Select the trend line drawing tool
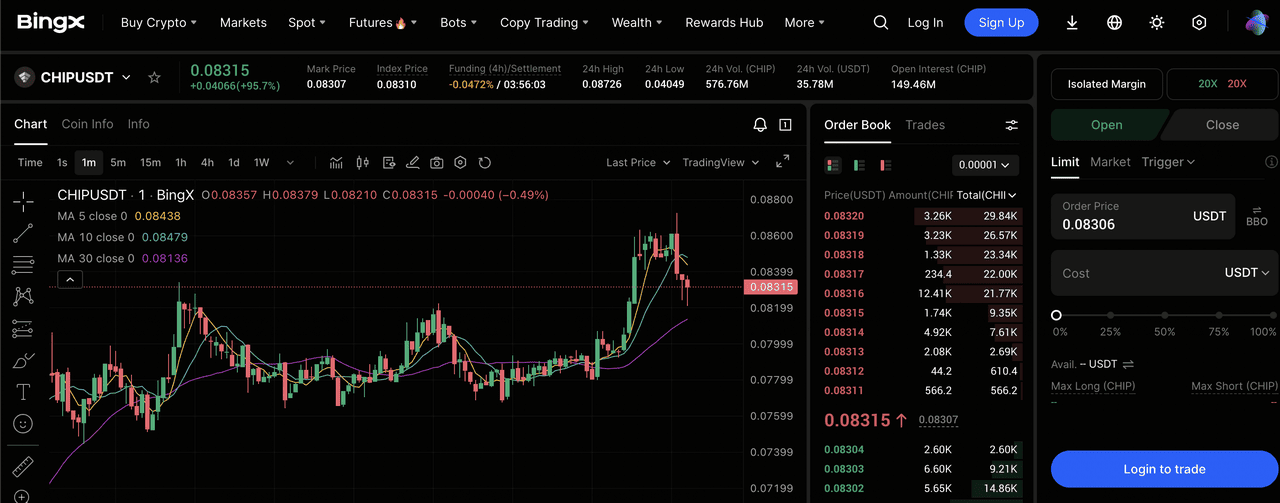The height and width of the screenshot is (503, 1280). tap(22, 233)
